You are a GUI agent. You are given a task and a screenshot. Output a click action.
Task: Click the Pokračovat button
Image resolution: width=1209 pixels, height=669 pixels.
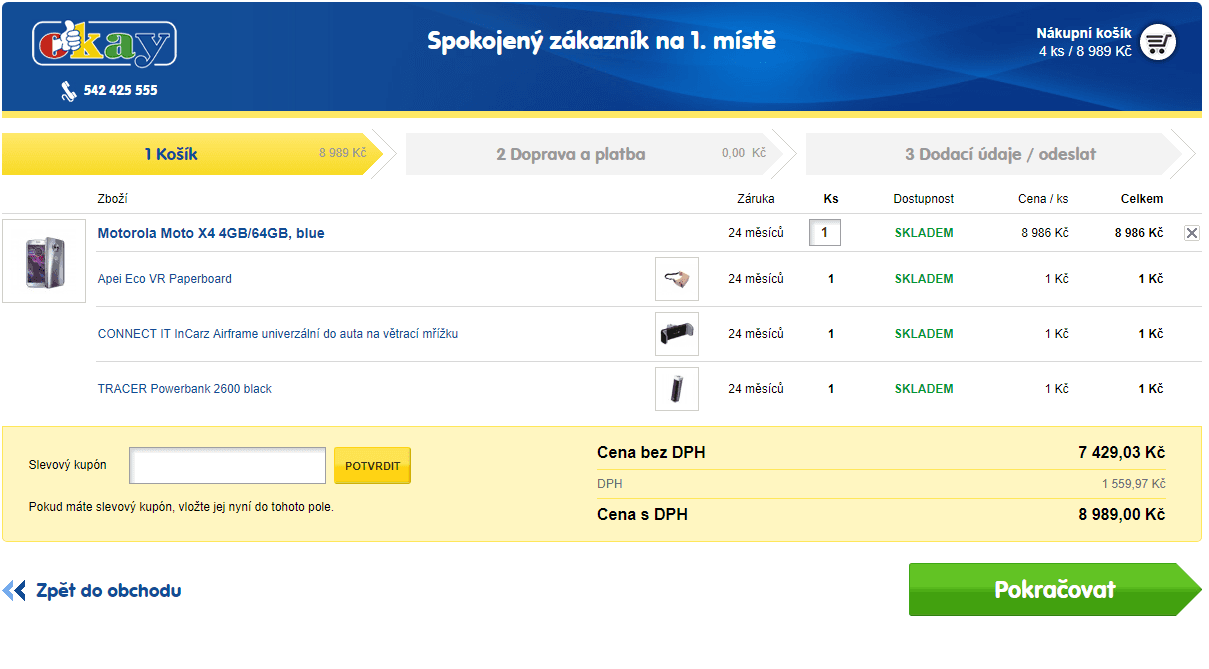1055,590
